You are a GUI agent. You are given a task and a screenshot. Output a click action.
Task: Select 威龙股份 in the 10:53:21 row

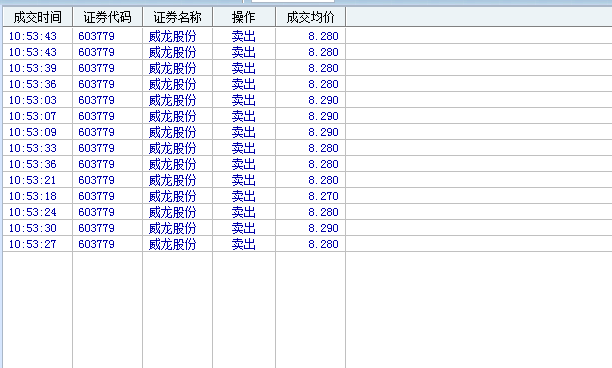[x=173, y=180]
